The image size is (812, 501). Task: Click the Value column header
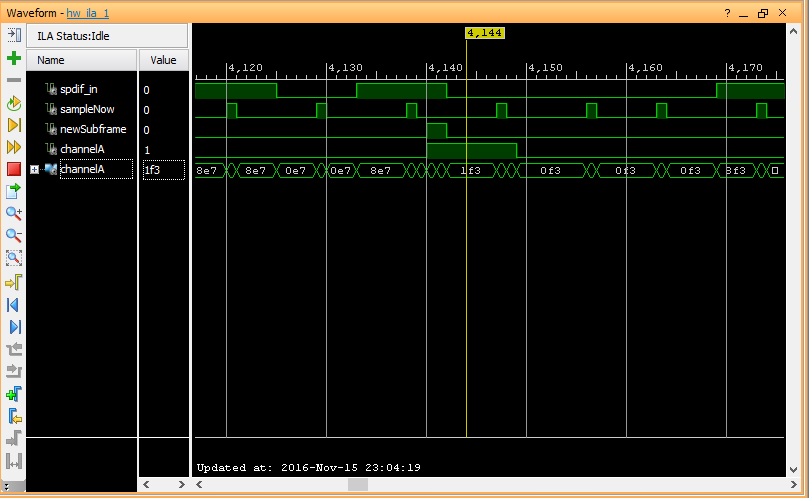point(162,60)
